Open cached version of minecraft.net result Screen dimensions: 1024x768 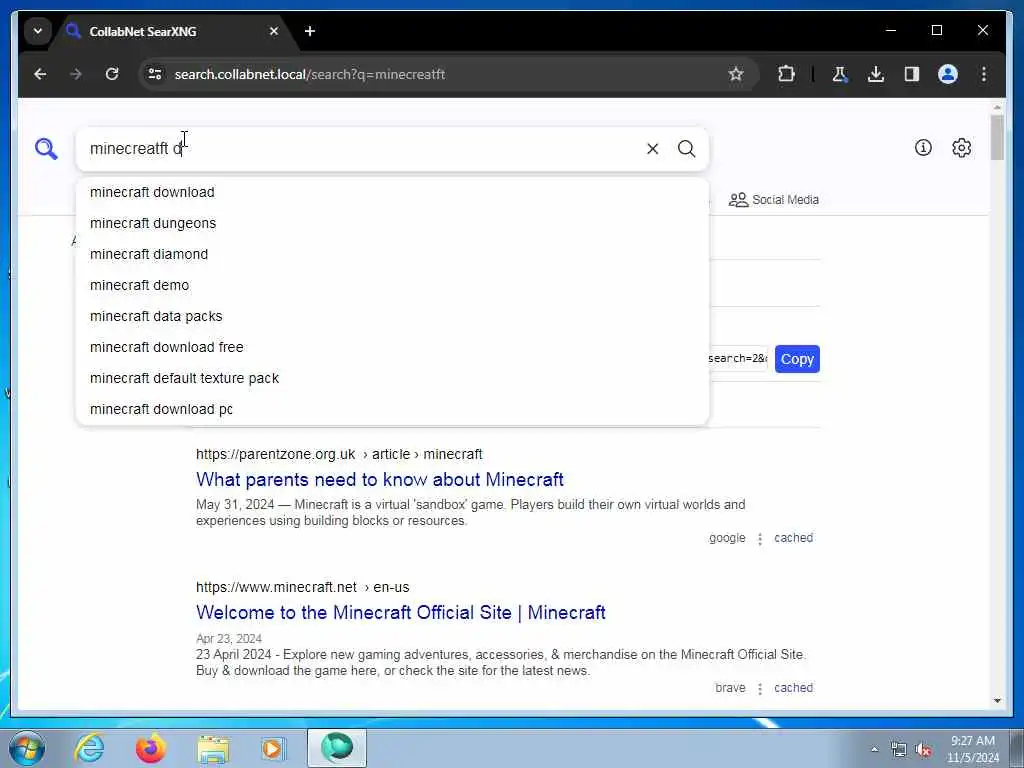click(x=793, y=688)
